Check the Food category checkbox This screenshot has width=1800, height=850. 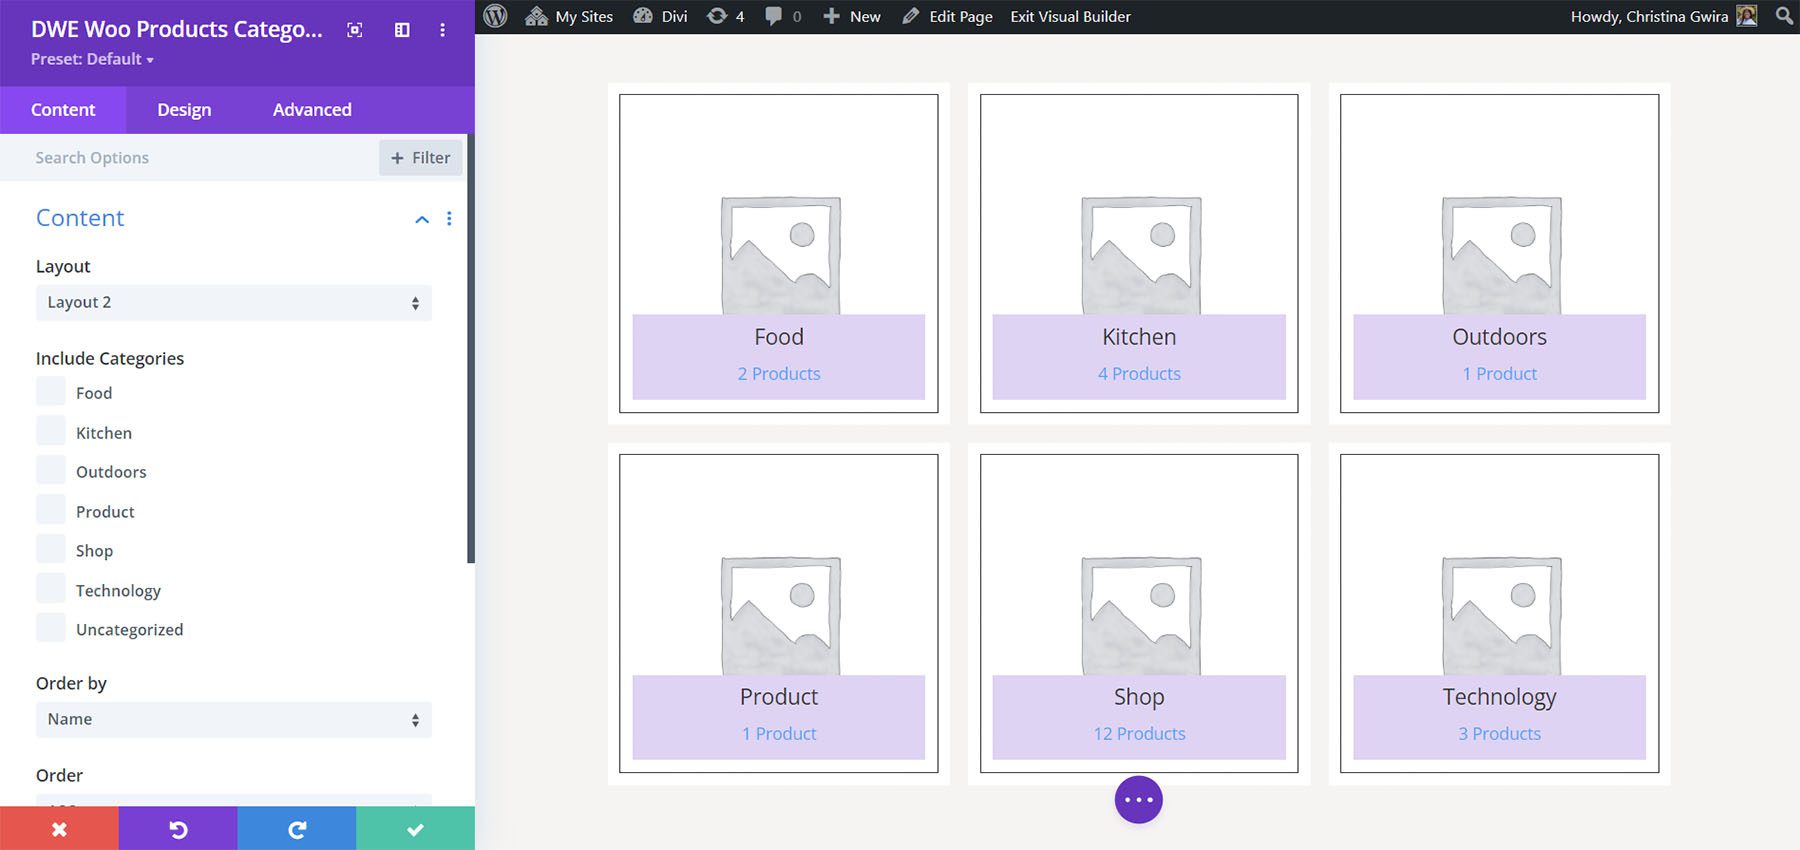pos(51,392)
